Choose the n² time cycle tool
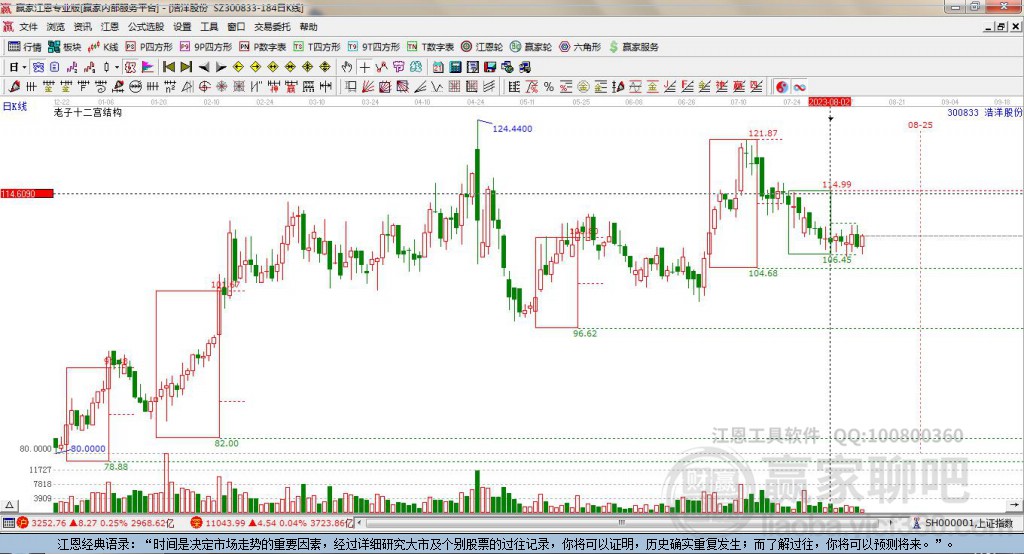 [x=170, y=86]
